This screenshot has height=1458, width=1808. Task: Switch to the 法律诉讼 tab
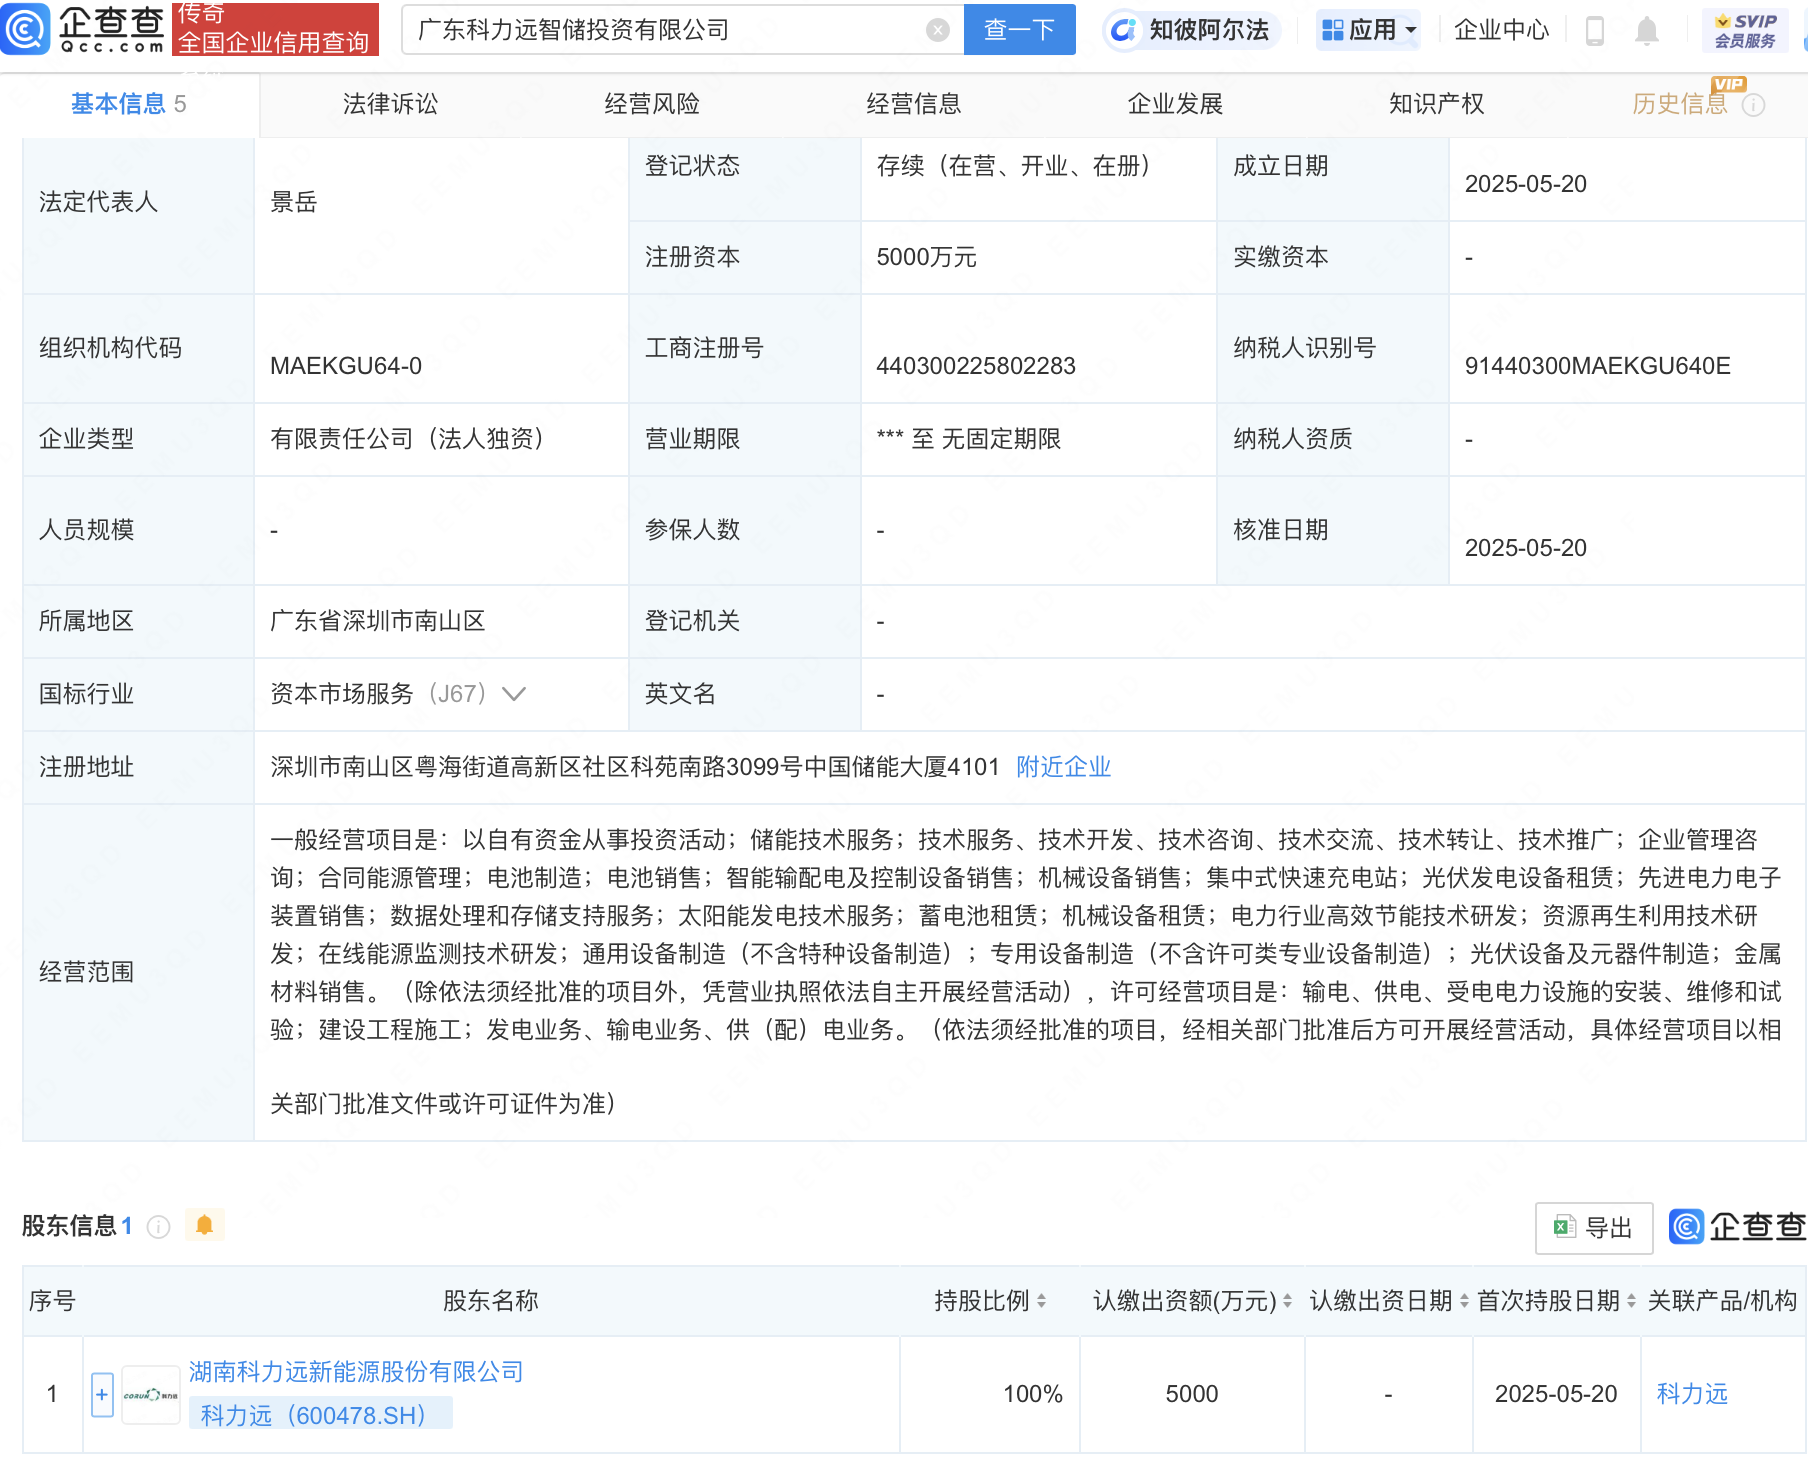pyautogui.click(x=390, y=104)
